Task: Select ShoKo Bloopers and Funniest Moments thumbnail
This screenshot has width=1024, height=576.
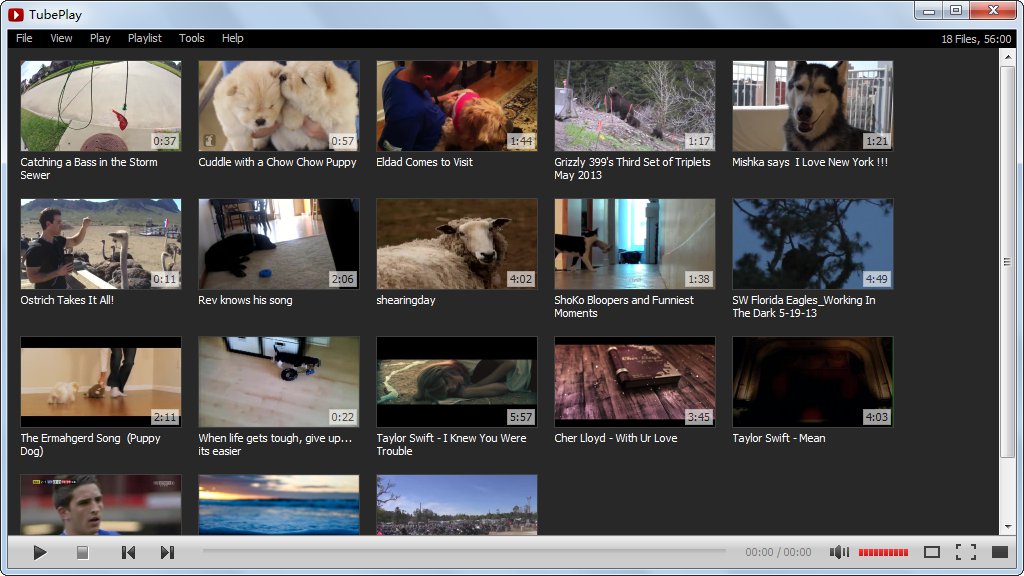Action: pos(635,244)
